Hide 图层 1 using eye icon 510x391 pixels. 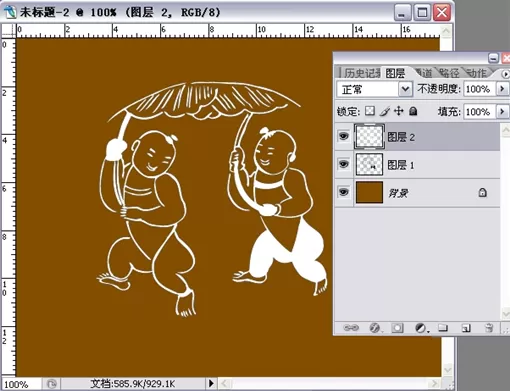[344, 164]
